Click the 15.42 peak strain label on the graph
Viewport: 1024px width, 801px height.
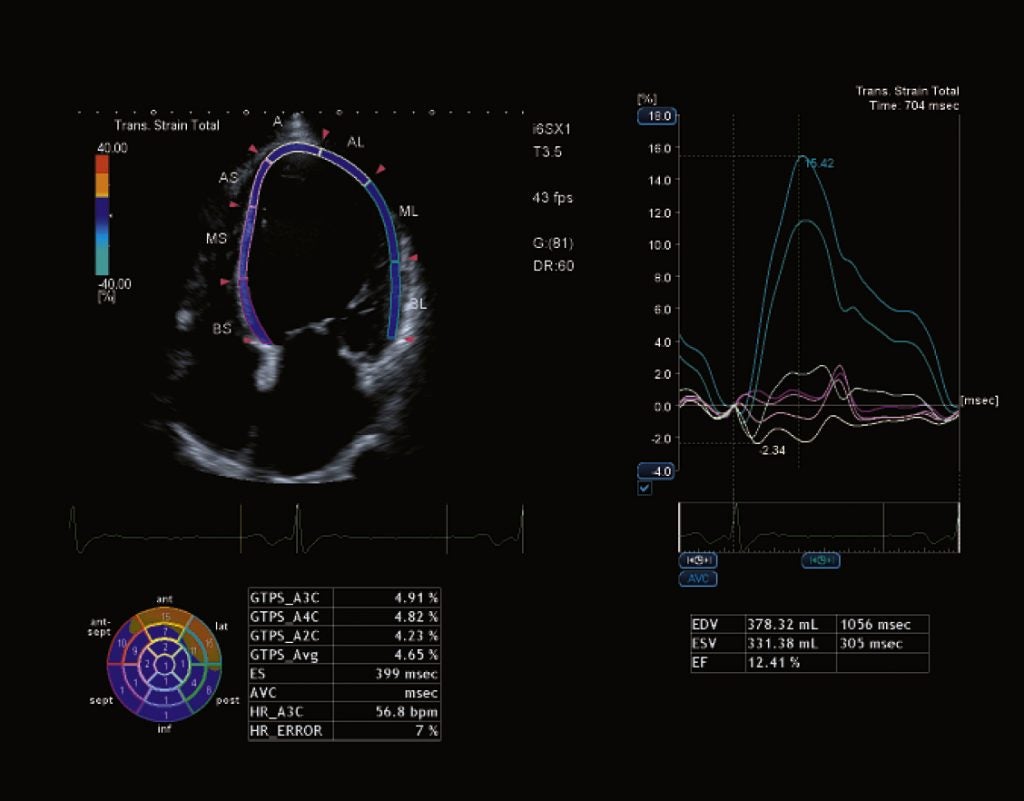819,163
